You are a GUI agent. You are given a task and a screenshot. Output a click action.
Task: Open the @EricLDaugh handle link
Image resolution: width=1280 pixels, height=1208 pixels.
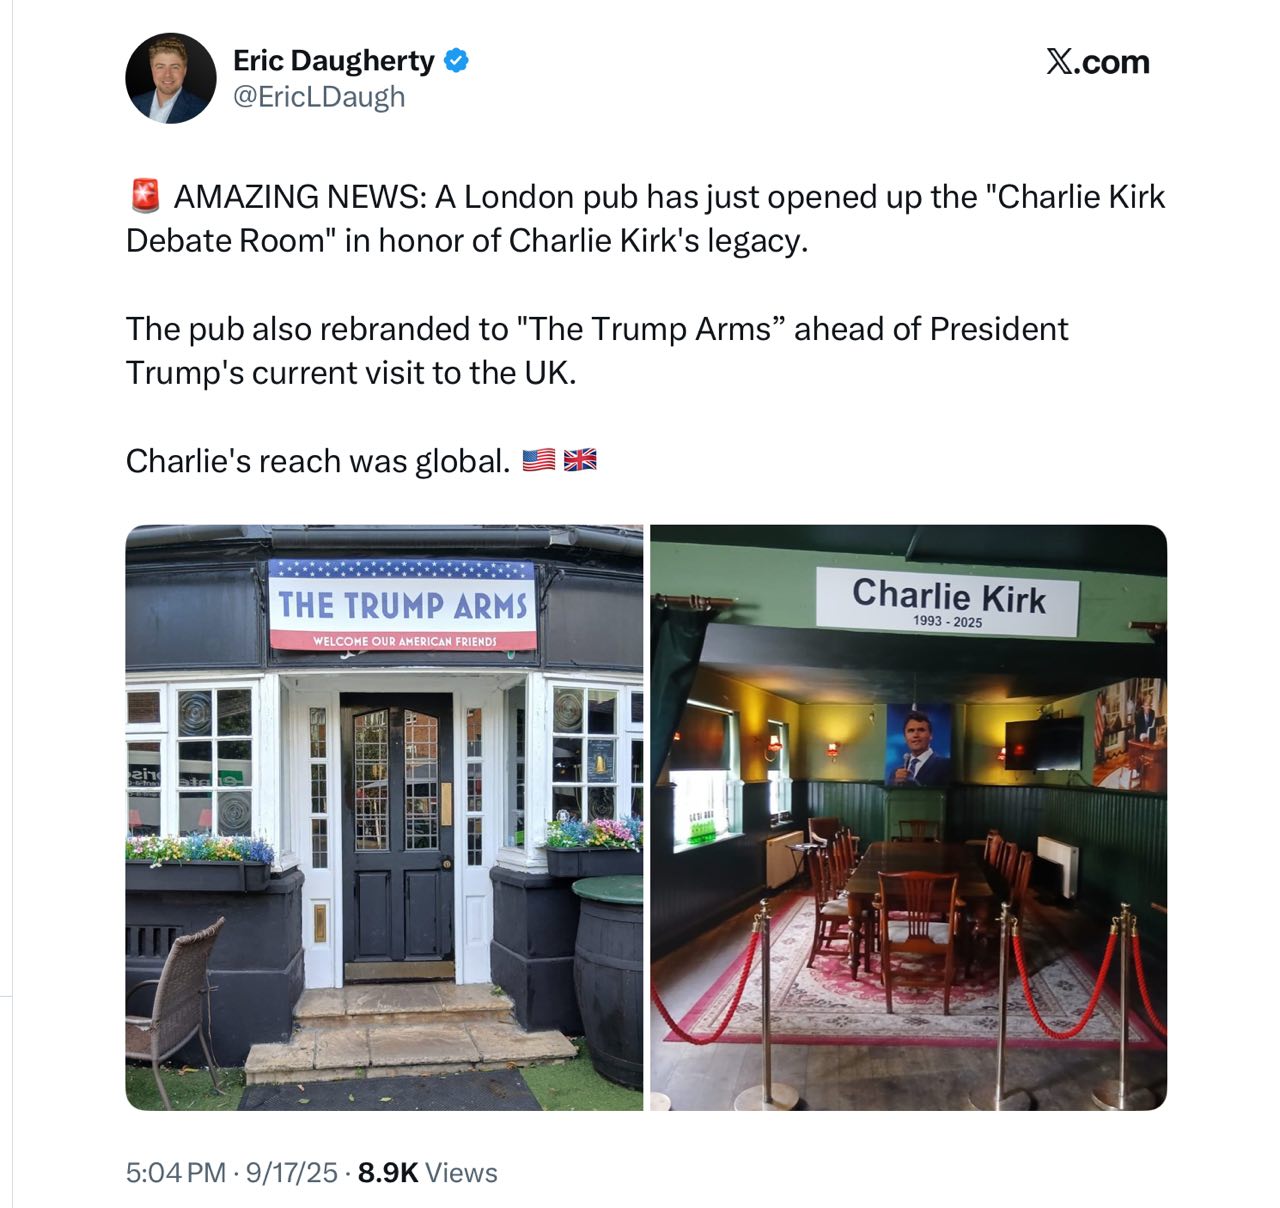319,97
